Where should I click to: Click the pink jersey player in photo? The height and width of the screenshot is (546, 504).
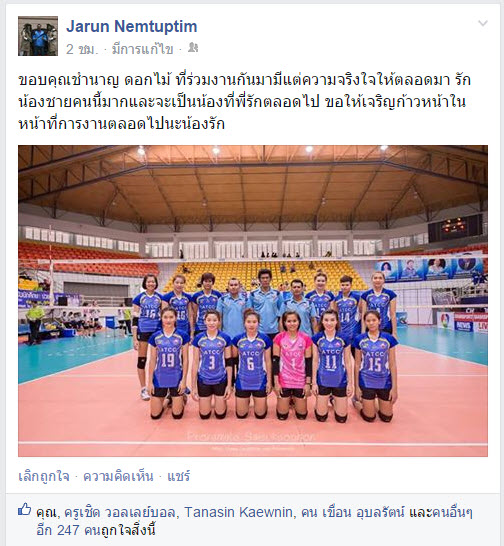click(292, 364)
